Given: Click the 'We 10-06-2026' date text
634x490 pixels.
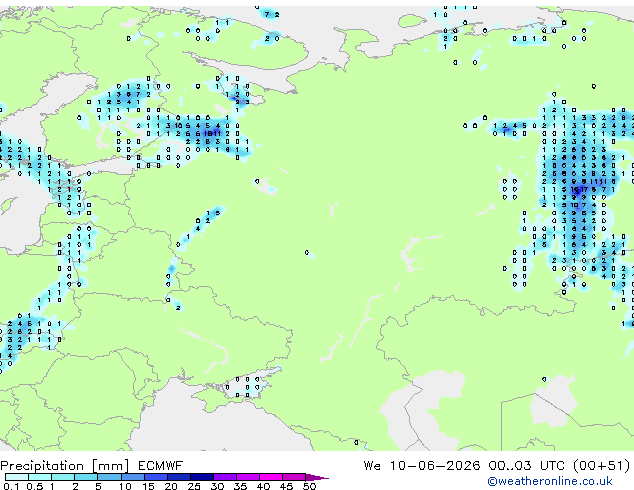Looking at the screenshot, I should [422, 466].
